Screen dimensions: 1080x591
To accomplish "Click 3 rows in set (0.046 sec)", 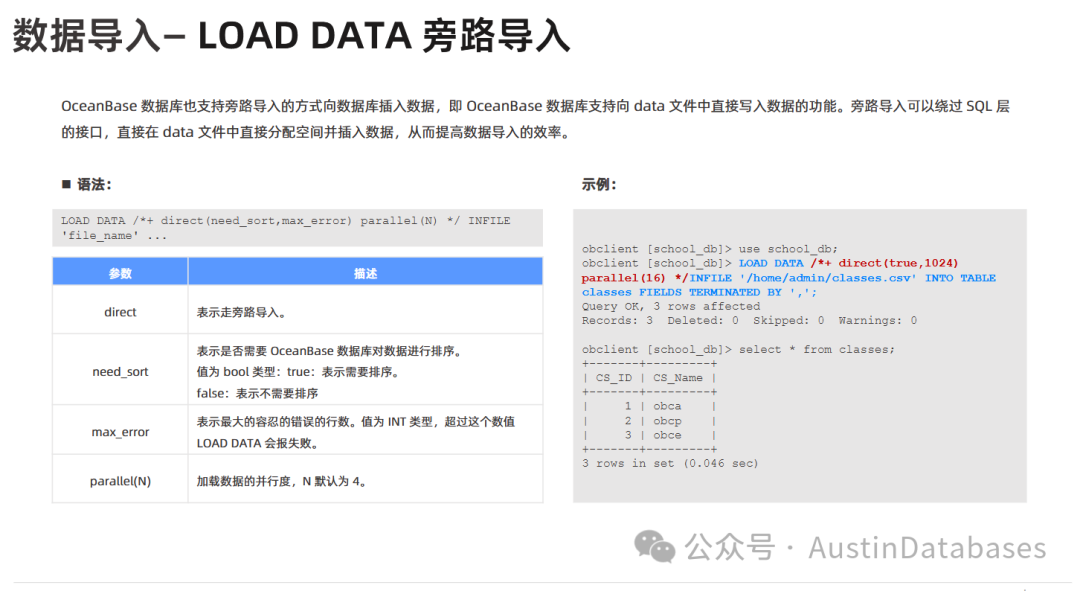I will [x=669, y=464].
